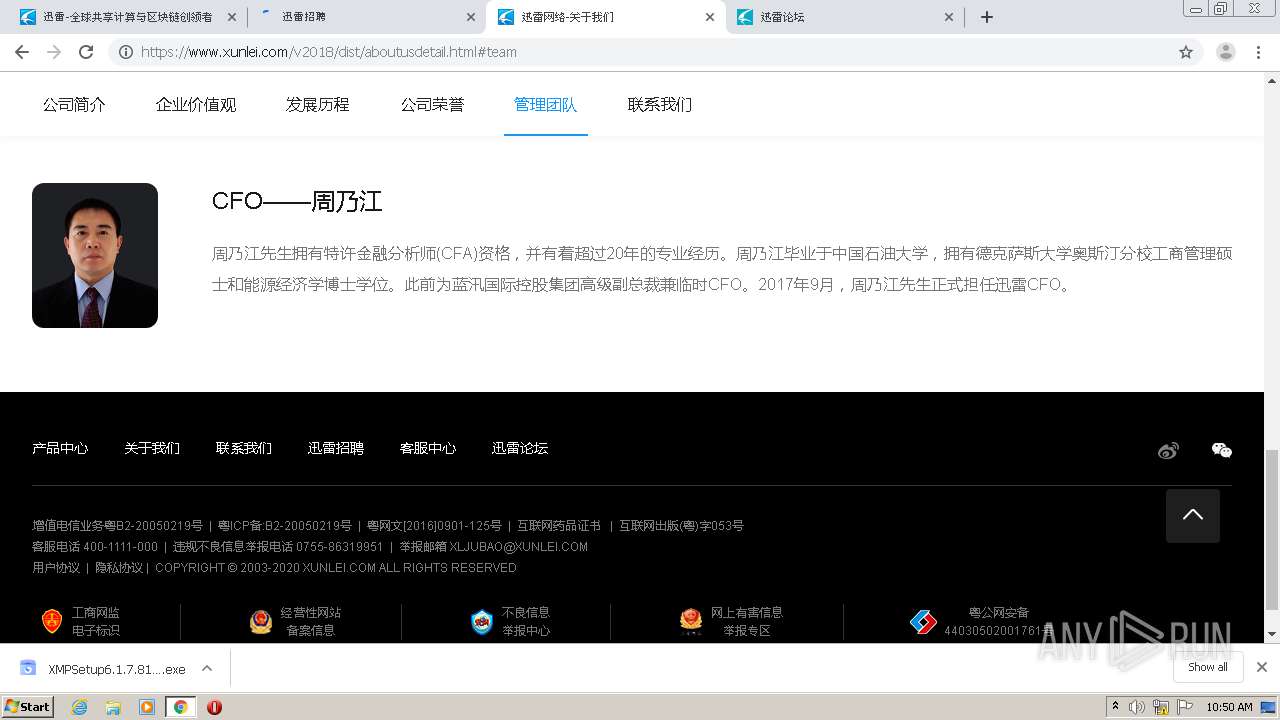This screenshot has height=720, width=1280.
Task: Open the 隐私协议 link
Action: pos(119,567)
